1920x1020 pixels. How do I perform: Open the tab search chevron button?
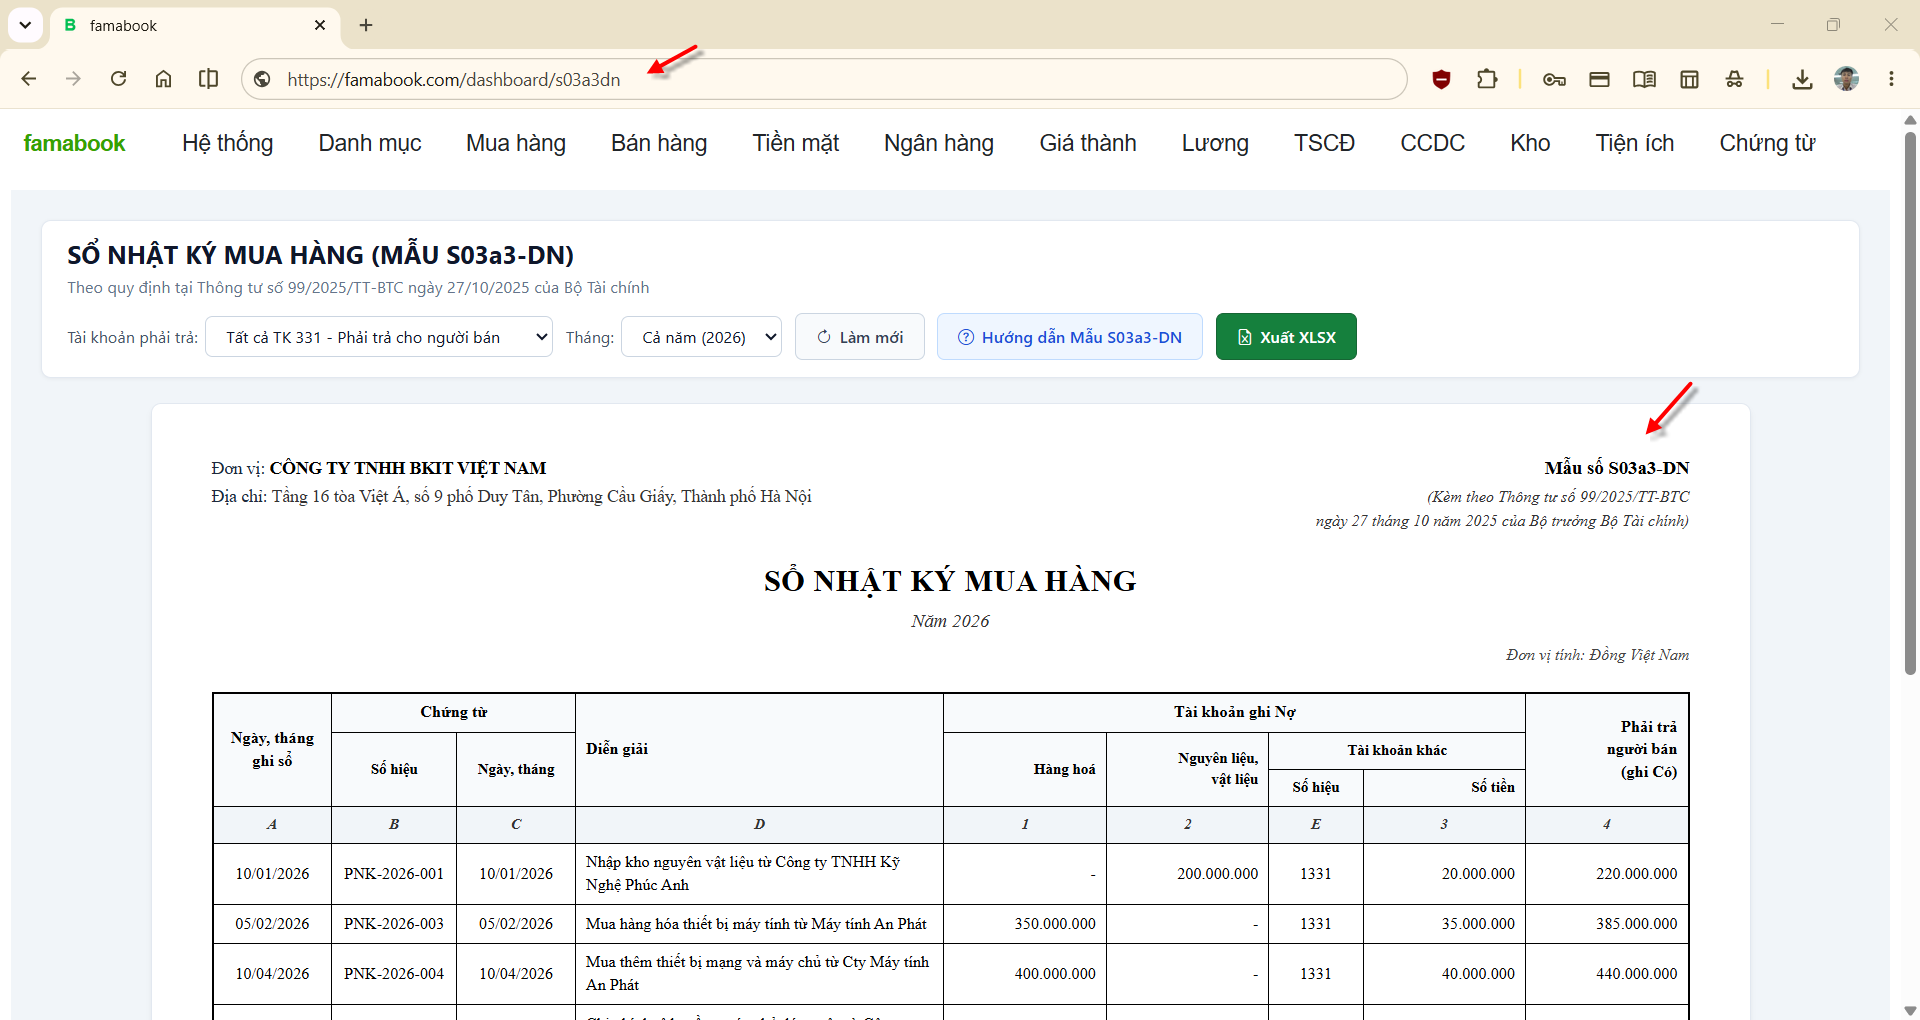(x=25, y=25)
